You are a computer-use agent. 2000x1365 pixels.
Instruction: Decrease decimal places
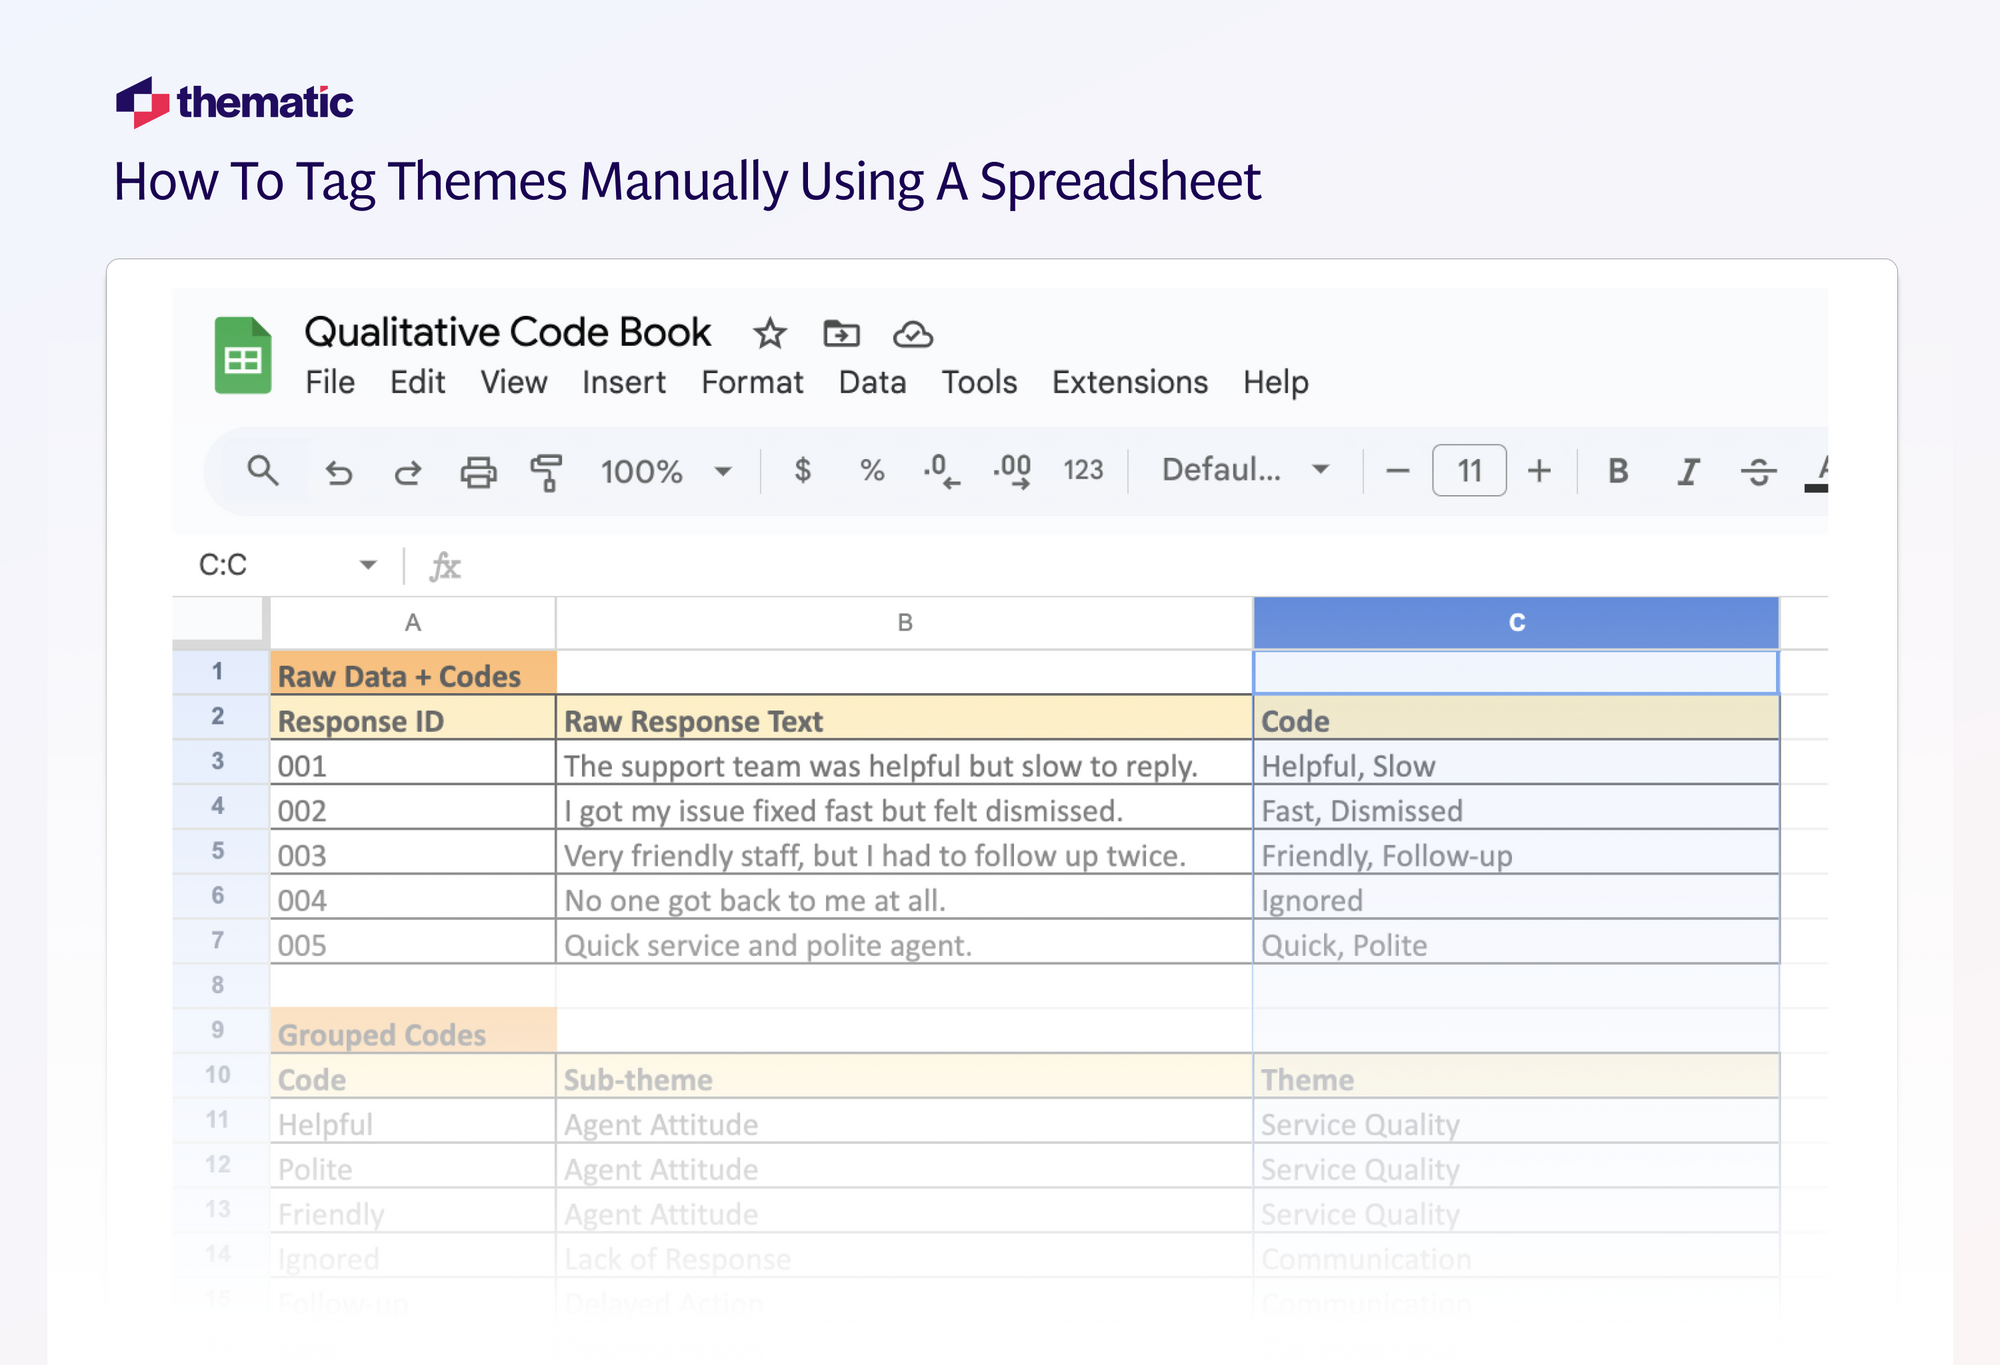coord(942,470)
